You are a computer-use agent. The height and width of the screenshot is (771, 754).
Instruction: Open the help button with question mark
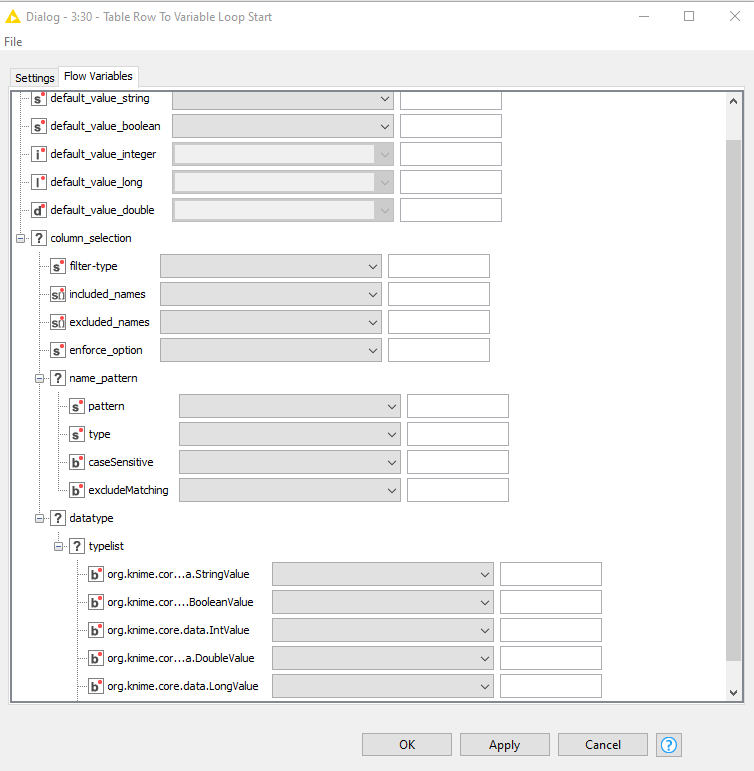coord(669,745)
